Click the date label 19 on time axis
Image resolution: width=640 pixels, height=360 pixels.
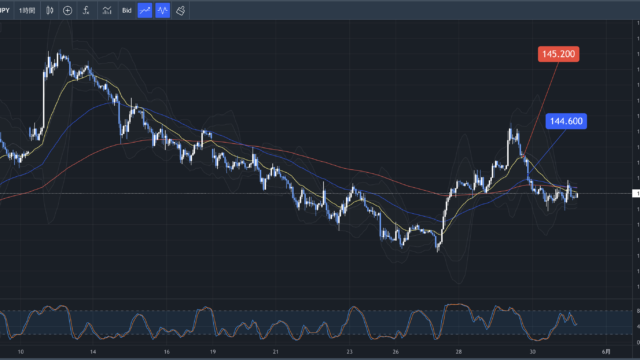pos(213,351)
